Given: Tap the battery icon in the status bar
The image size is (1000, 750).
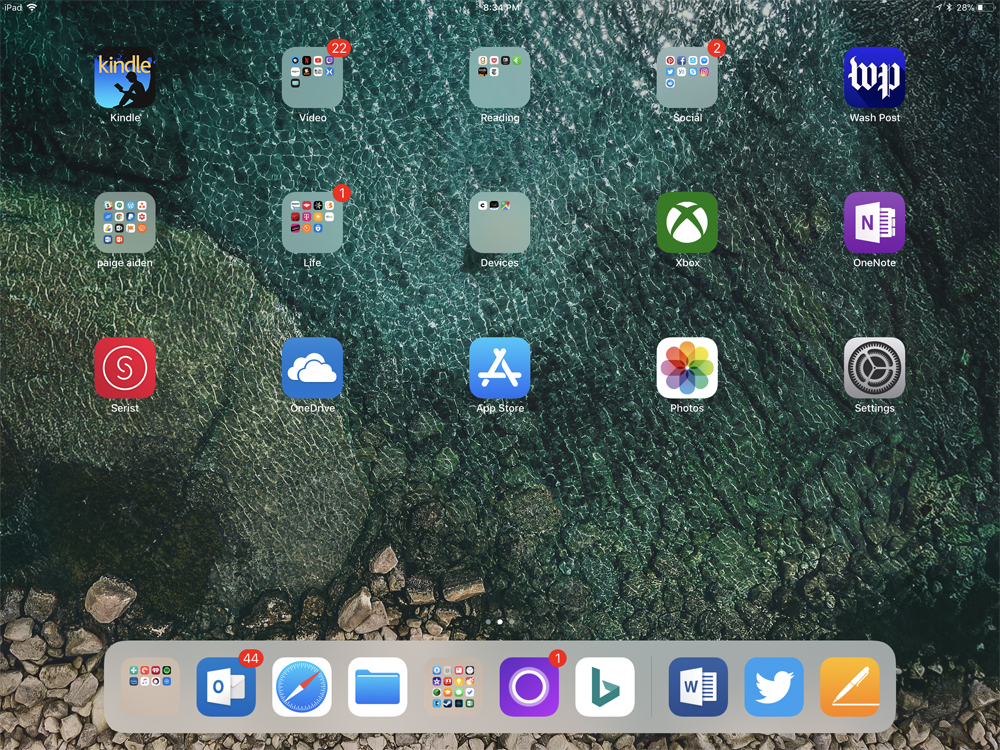Looking at the screenshot, I should (985, 8).
